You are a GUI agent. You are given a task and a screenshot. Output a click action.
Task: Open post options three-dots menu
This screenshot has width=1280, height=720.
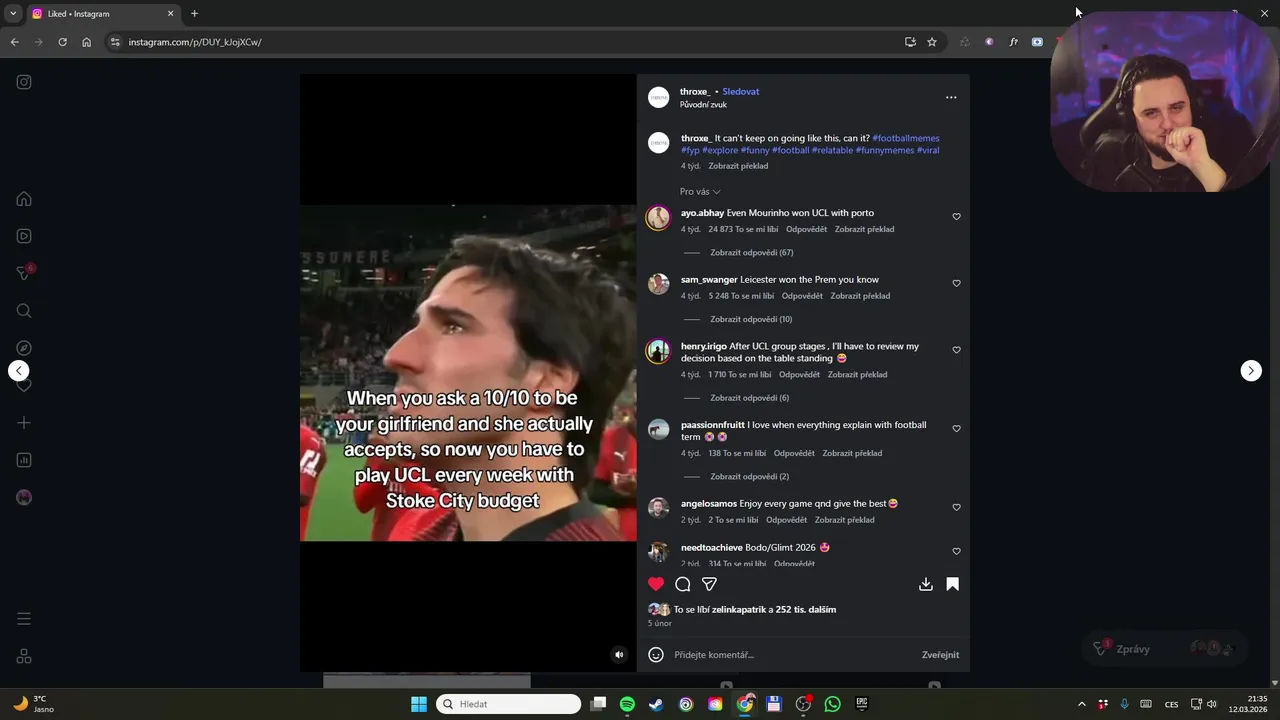[x=951, y=97]
